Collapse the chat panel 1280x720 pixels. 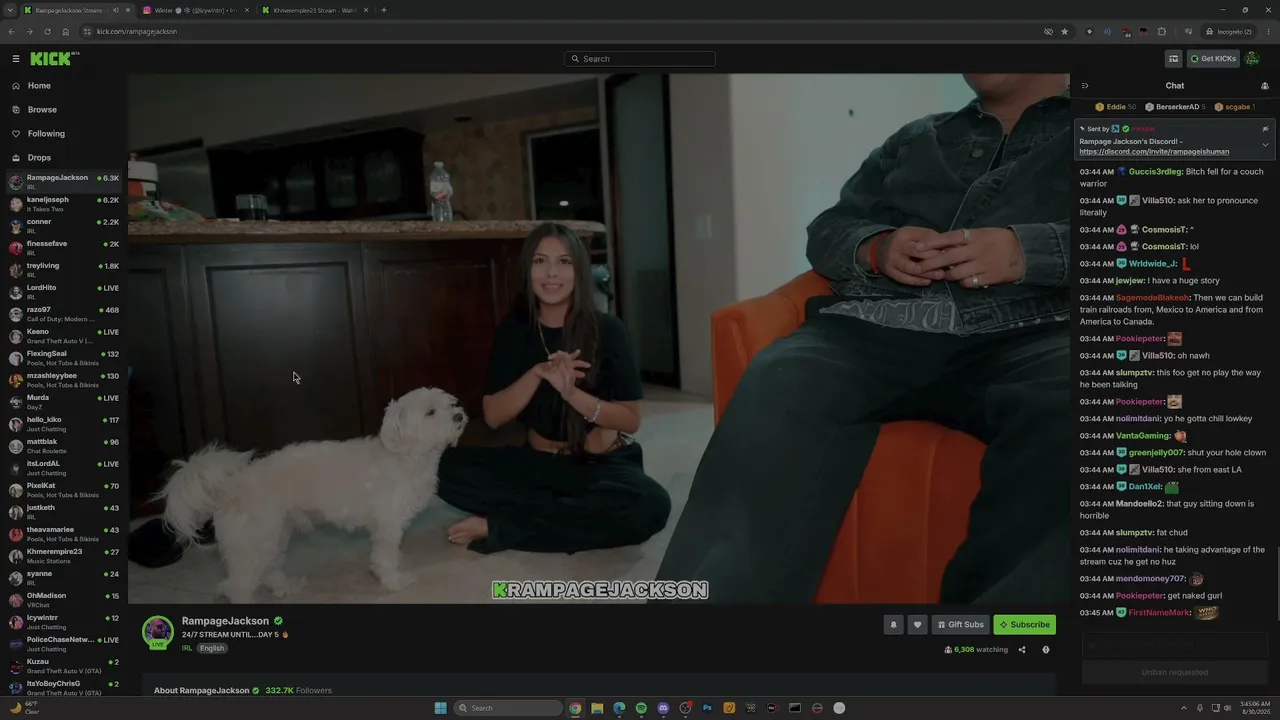pos(1085,86)
